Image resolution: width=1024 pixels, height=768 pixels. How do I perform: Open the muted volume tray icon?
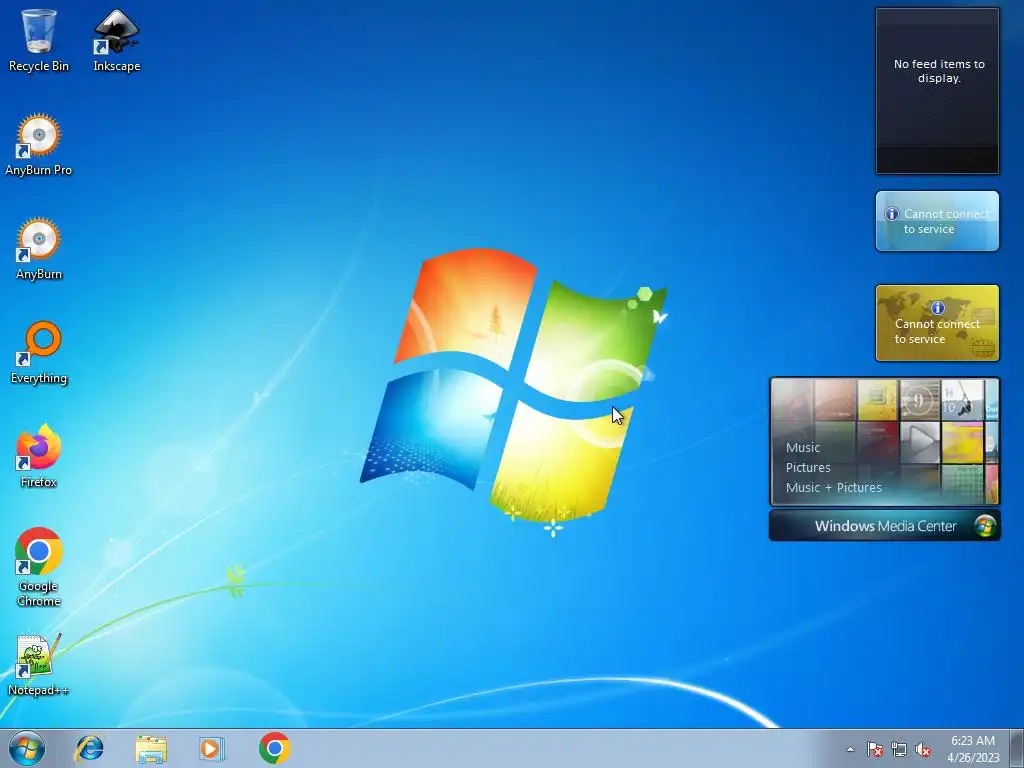pos(923,749)
